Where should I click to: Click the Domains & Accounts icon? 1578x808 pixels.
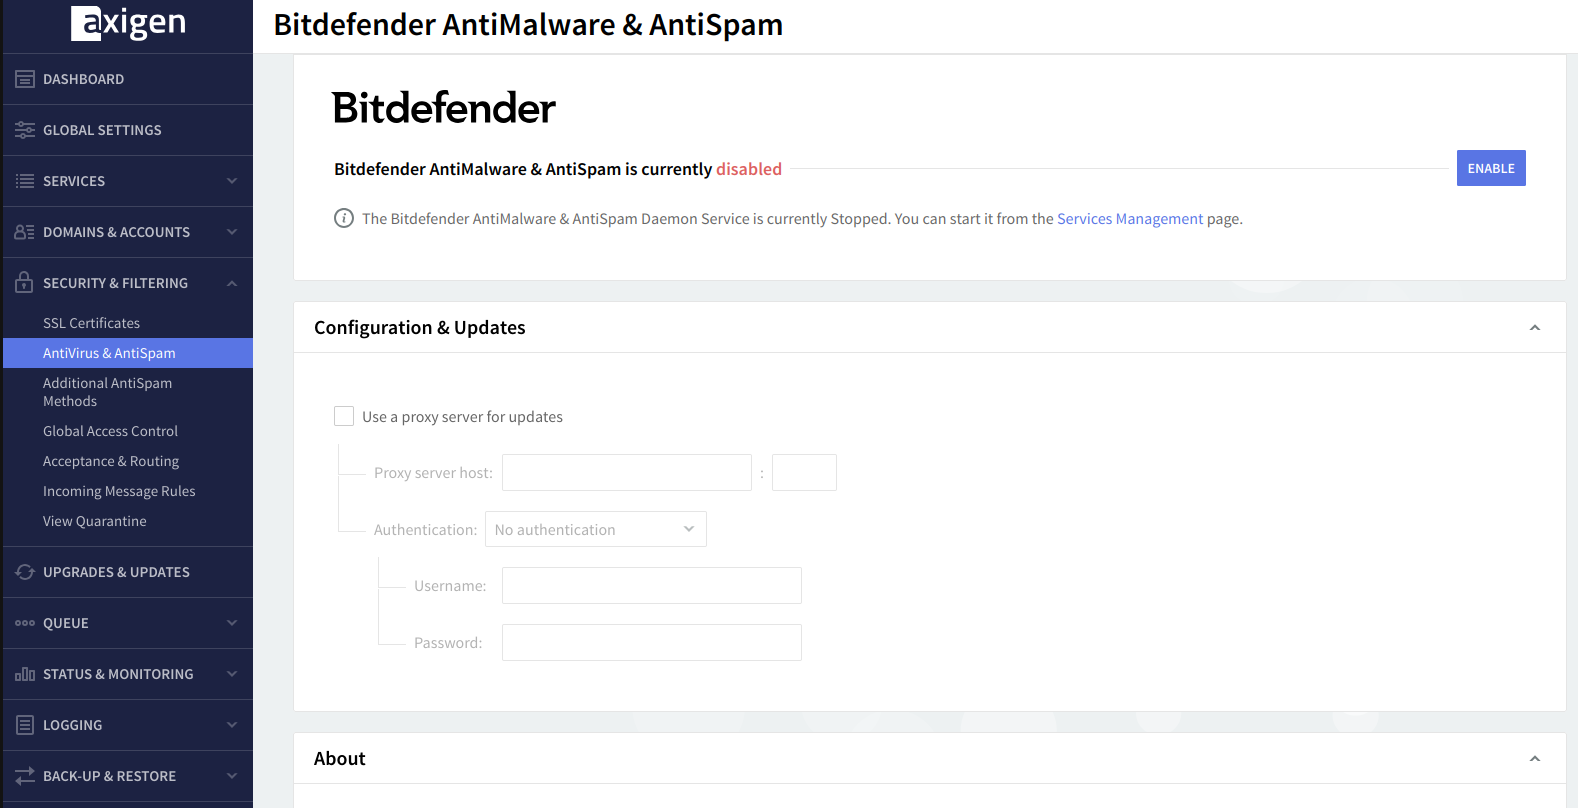pyautogui.click(x=25, y=232)
